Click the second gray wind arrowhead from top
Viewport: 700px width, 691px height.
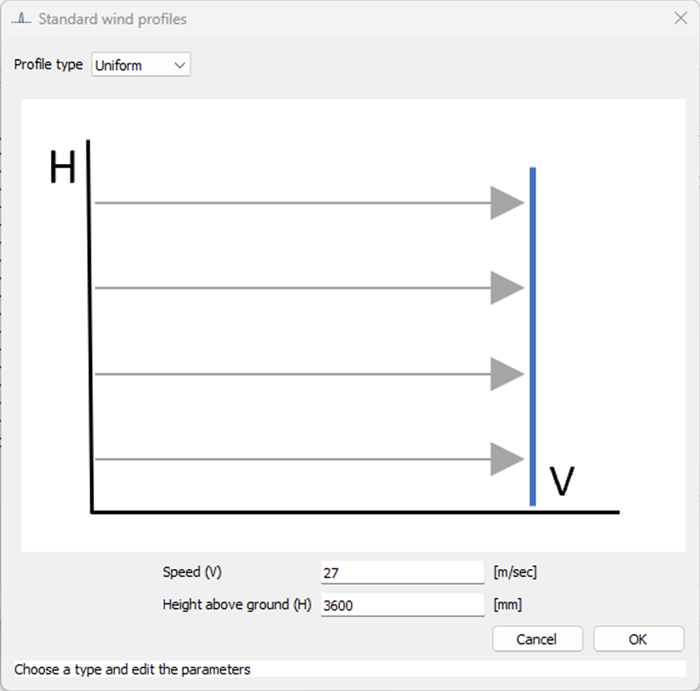coord(507,289)
